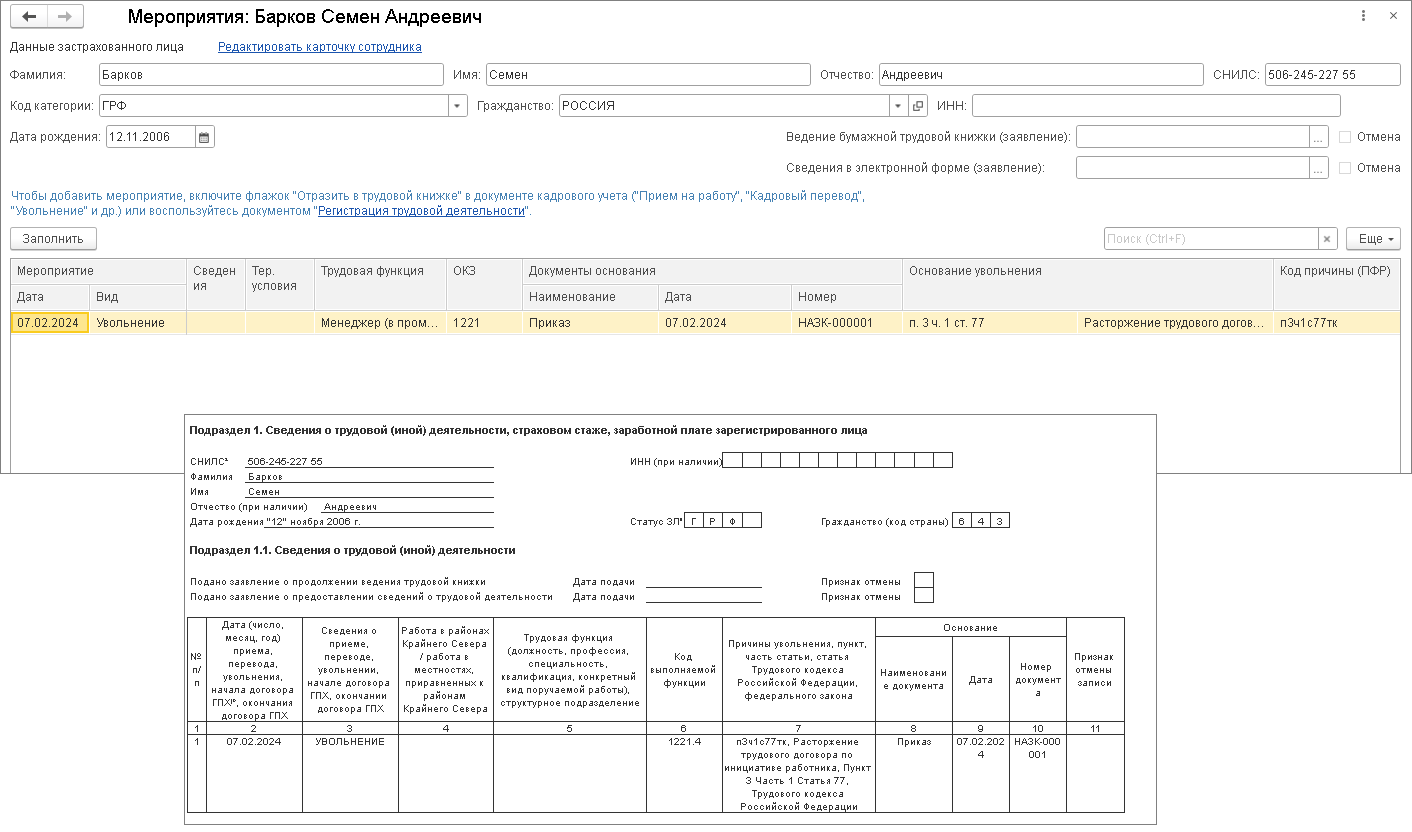This screenshot has height=832, width=1412.
Task: Select the Расторжение трудового догов... cell
Action: point(1176,322)
